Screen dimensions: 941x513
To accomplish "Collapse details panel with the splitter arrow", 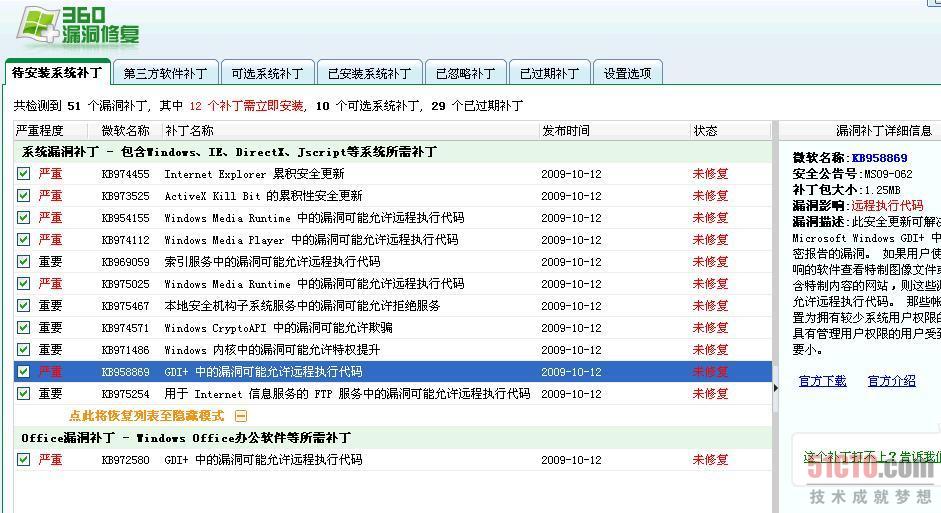I will click(x=775, y=388).
